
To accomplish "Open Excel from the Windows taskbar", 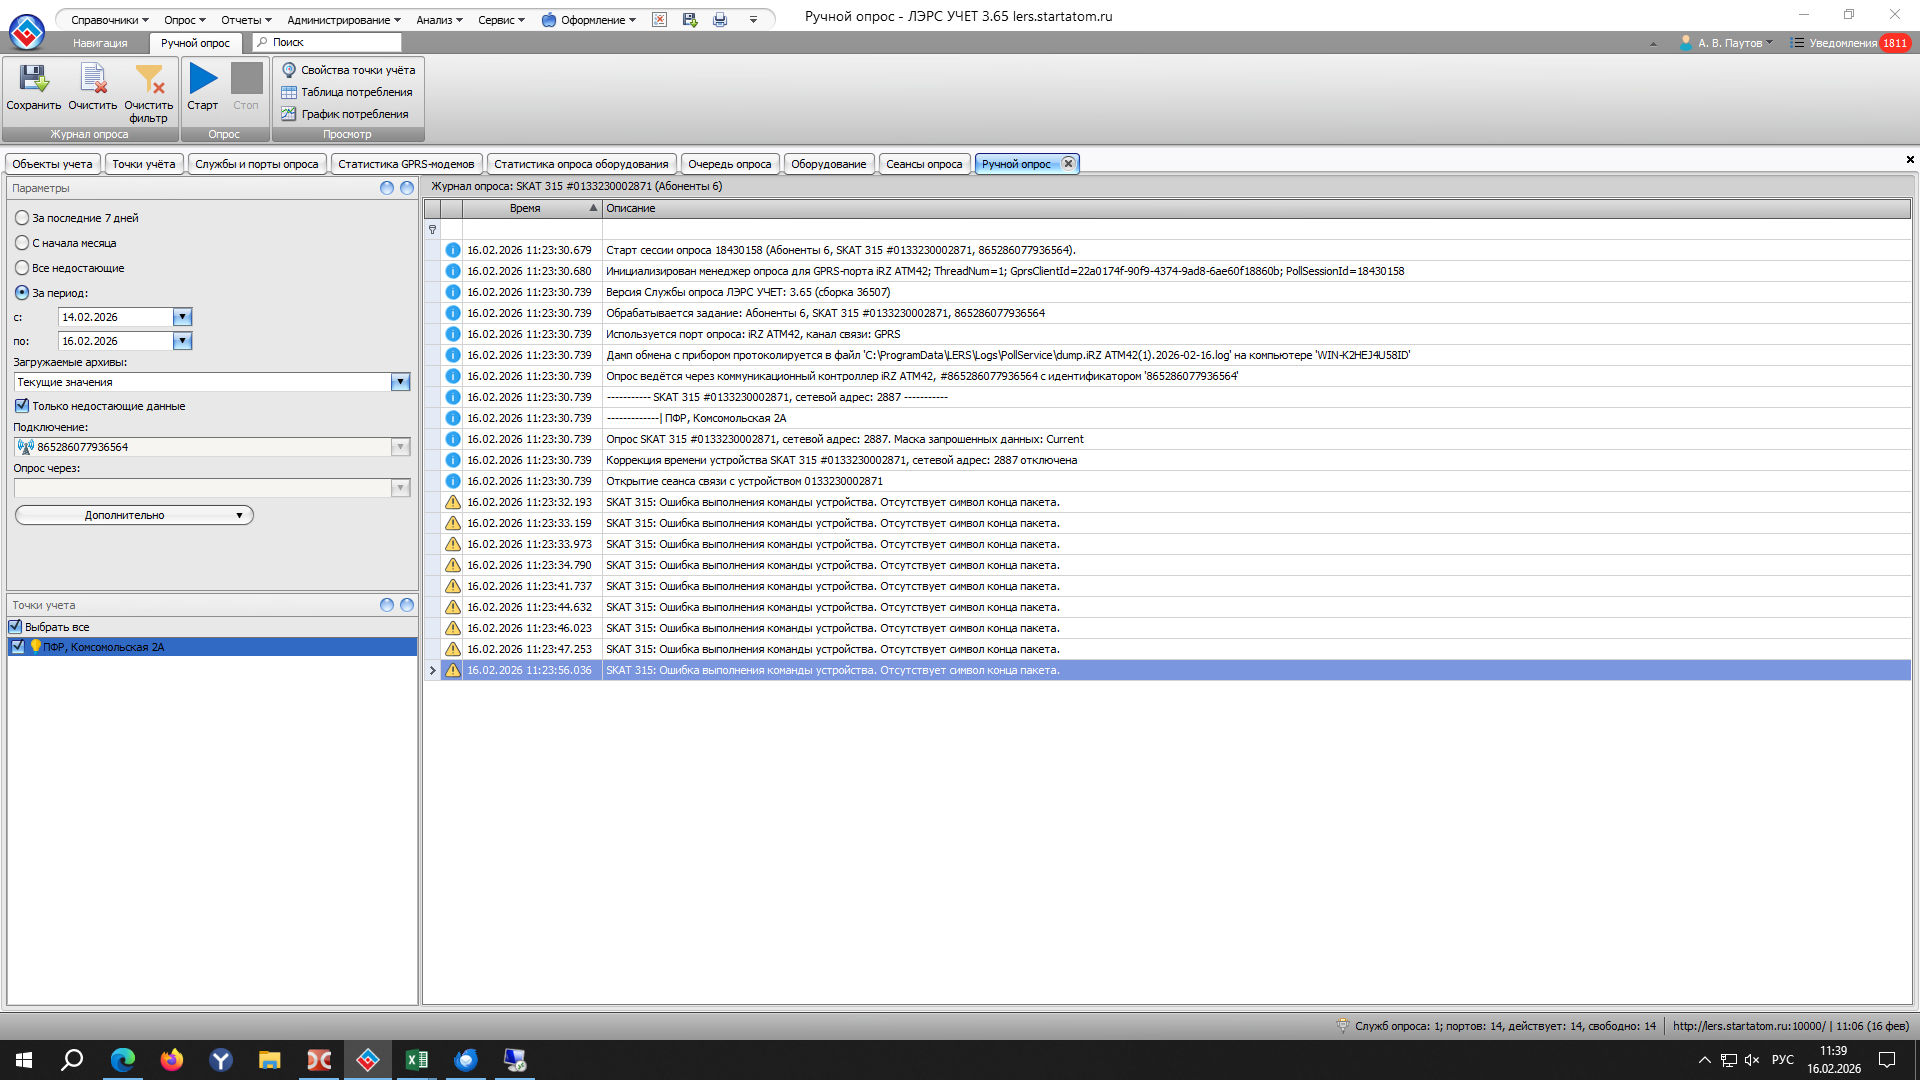I will coord(416,1060).
